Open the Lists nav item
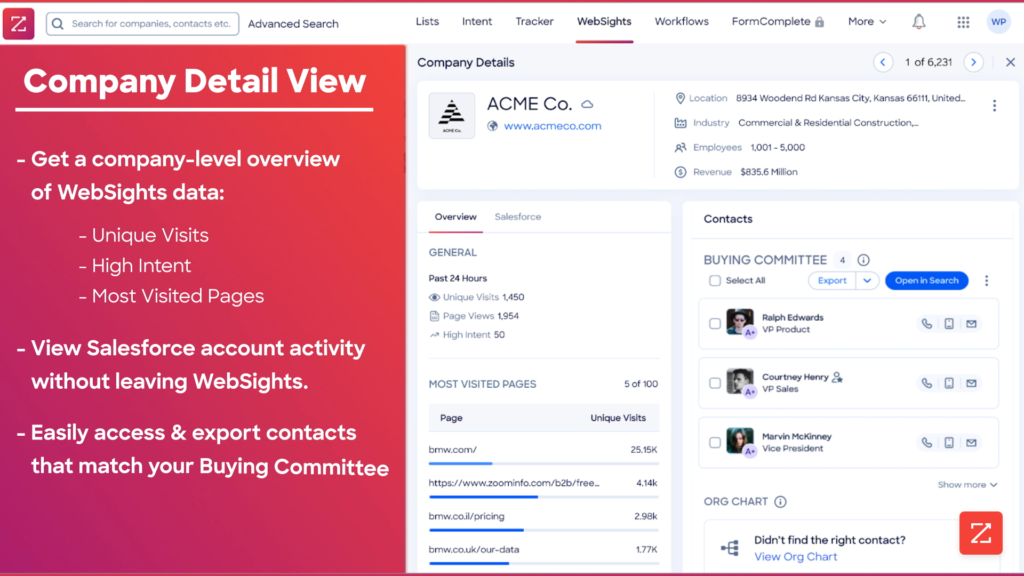Viewport: 1024px width, 576px height. tap(427, 22)
